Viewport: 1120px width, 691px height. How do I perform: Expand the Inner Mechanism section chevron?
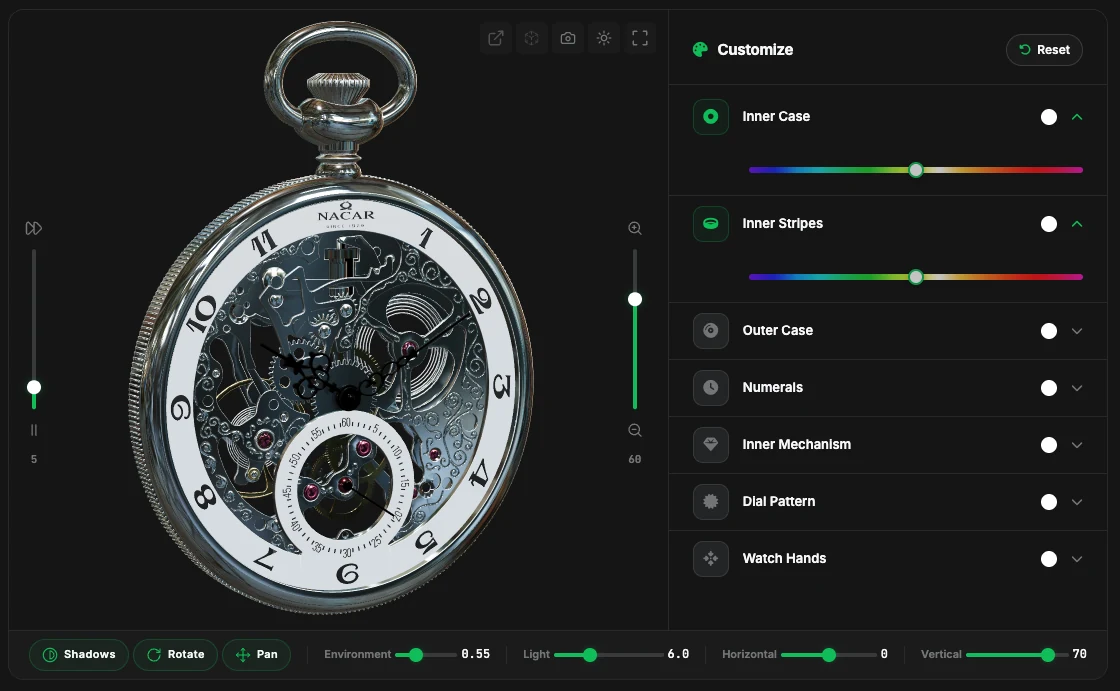coord(1077,445)
